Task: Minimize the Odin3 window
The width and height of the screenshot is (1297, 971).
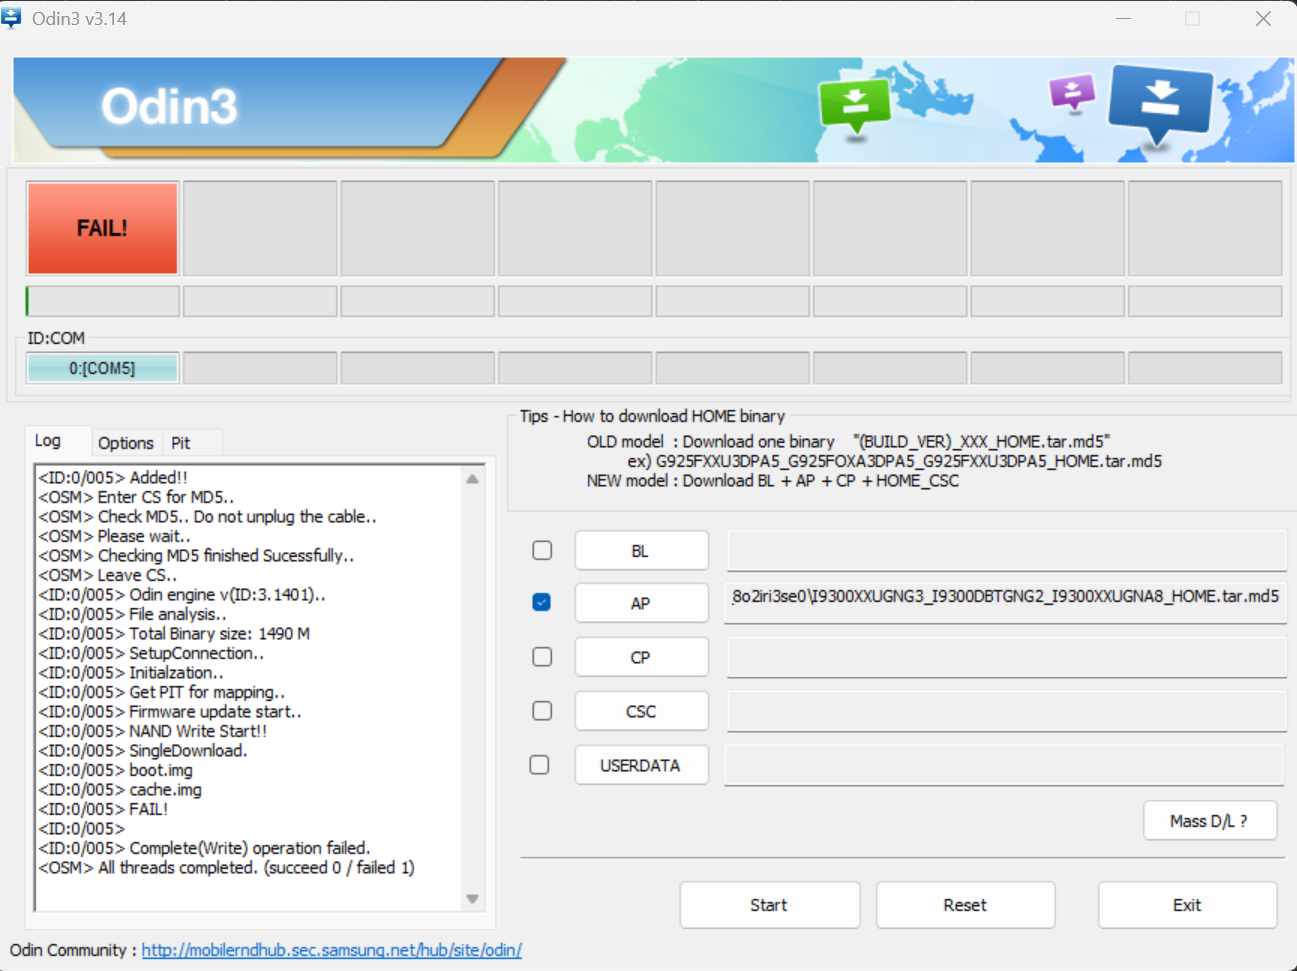Action: 1124,19
